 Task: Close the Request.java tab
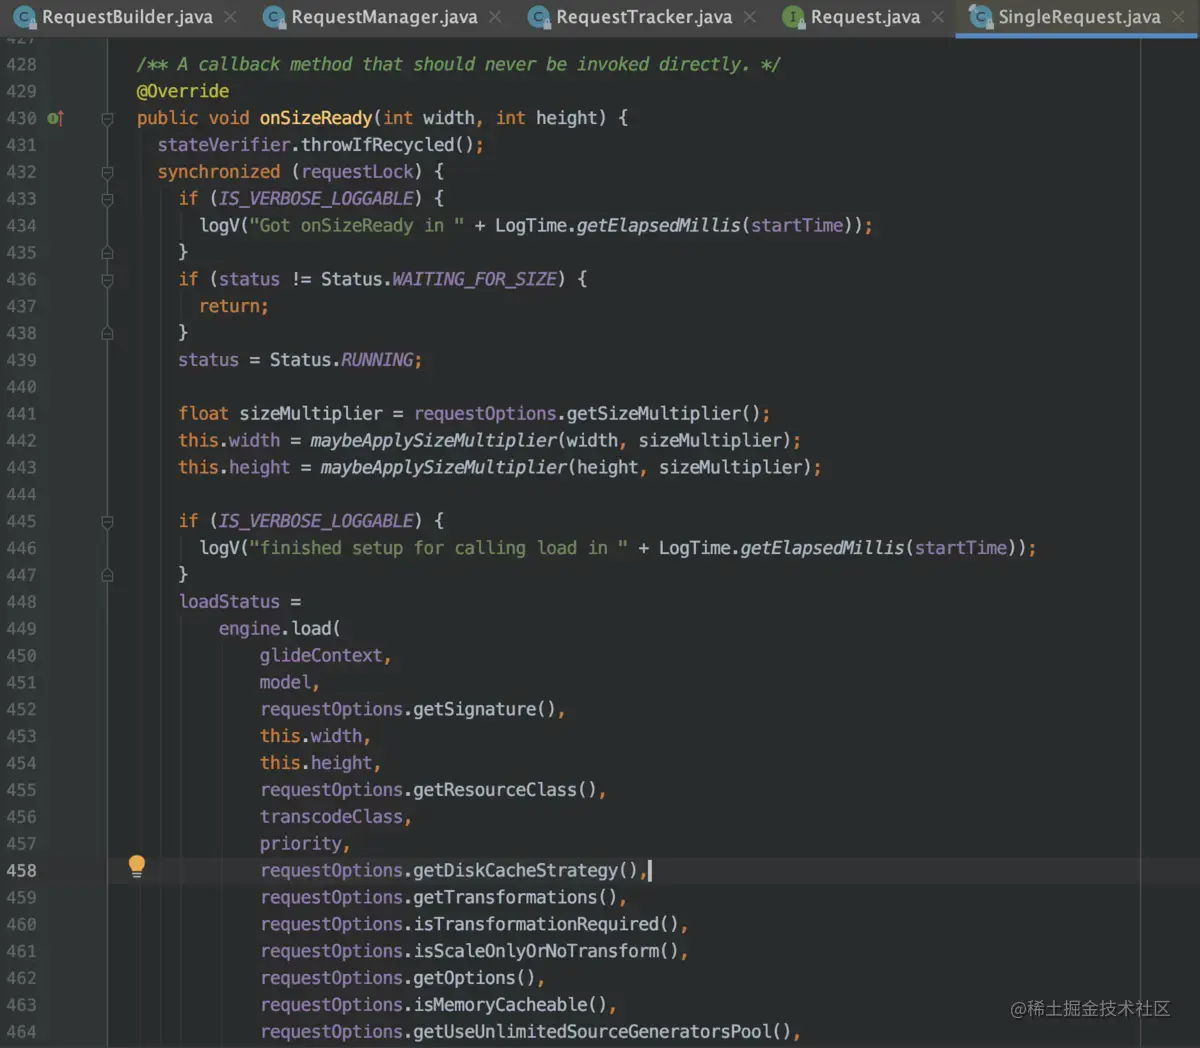938,17
